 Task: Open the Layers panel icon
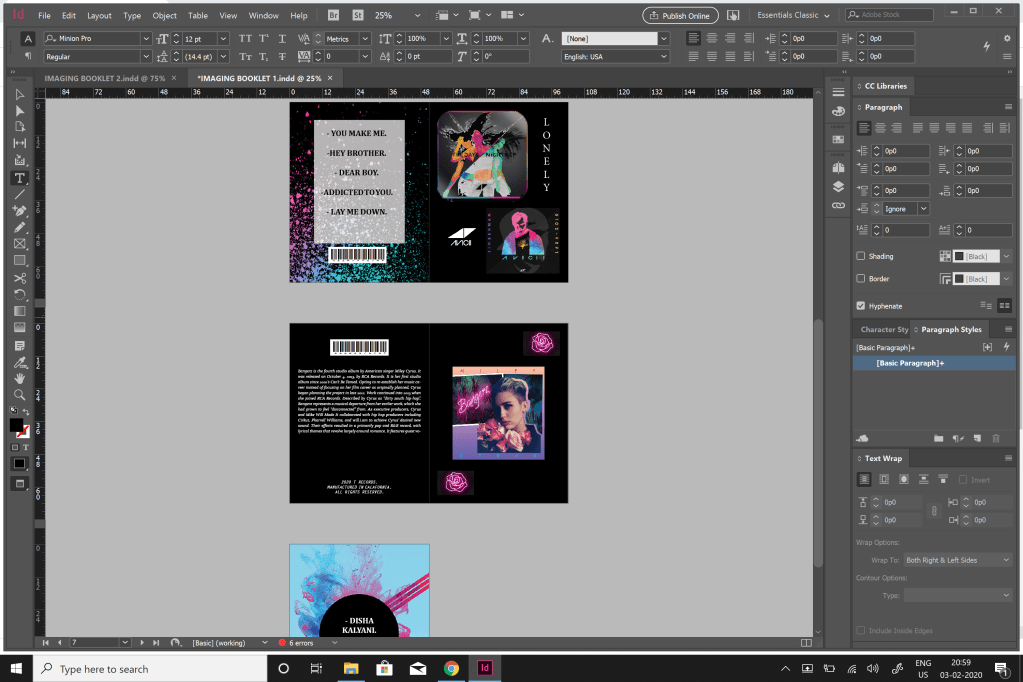(838, 187)
